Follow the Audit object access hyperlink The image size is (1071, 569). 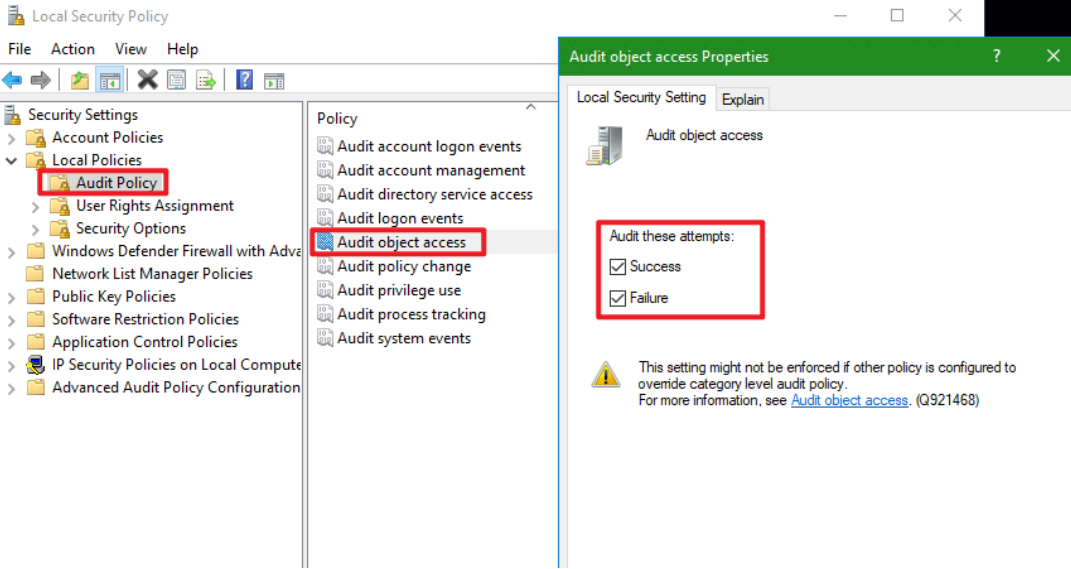click(849, 400)
